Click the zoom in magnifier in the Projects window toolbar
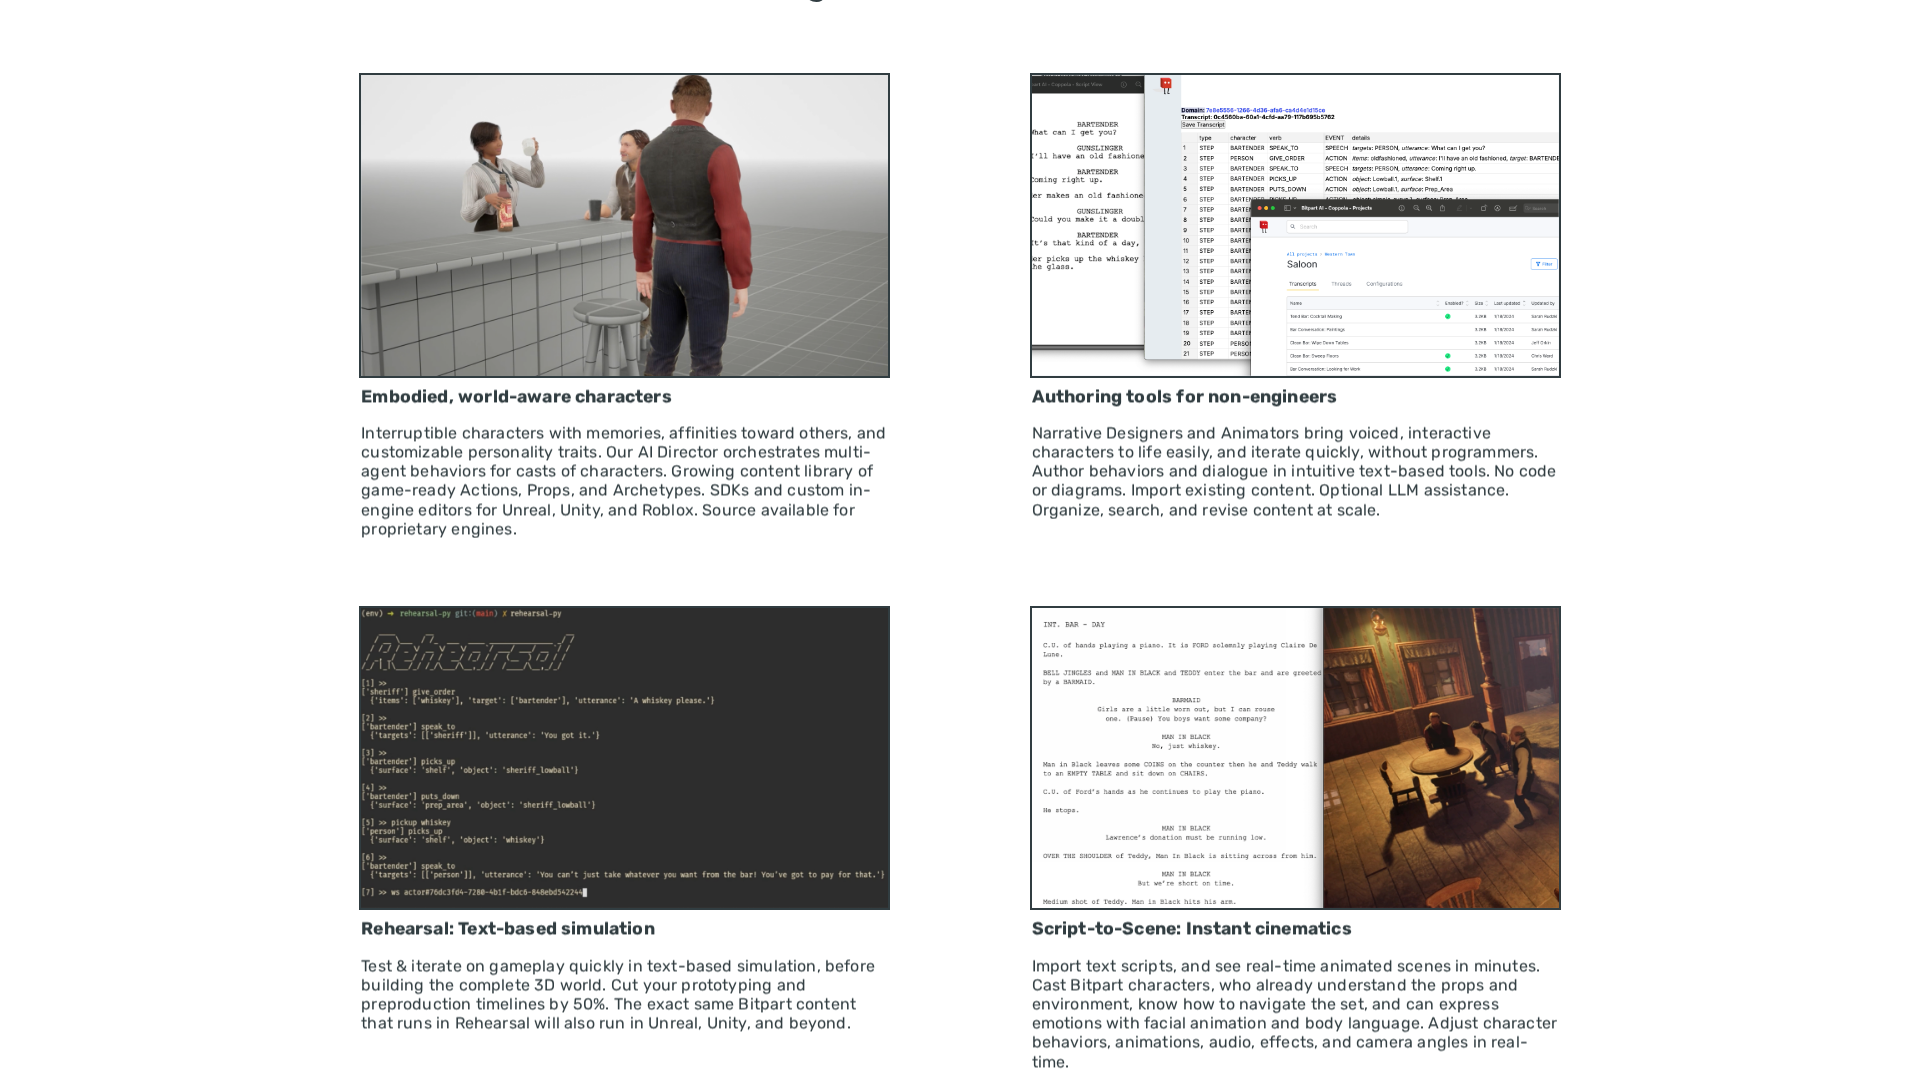This screenshot has height=1080, width=1920. [1429, 208]
